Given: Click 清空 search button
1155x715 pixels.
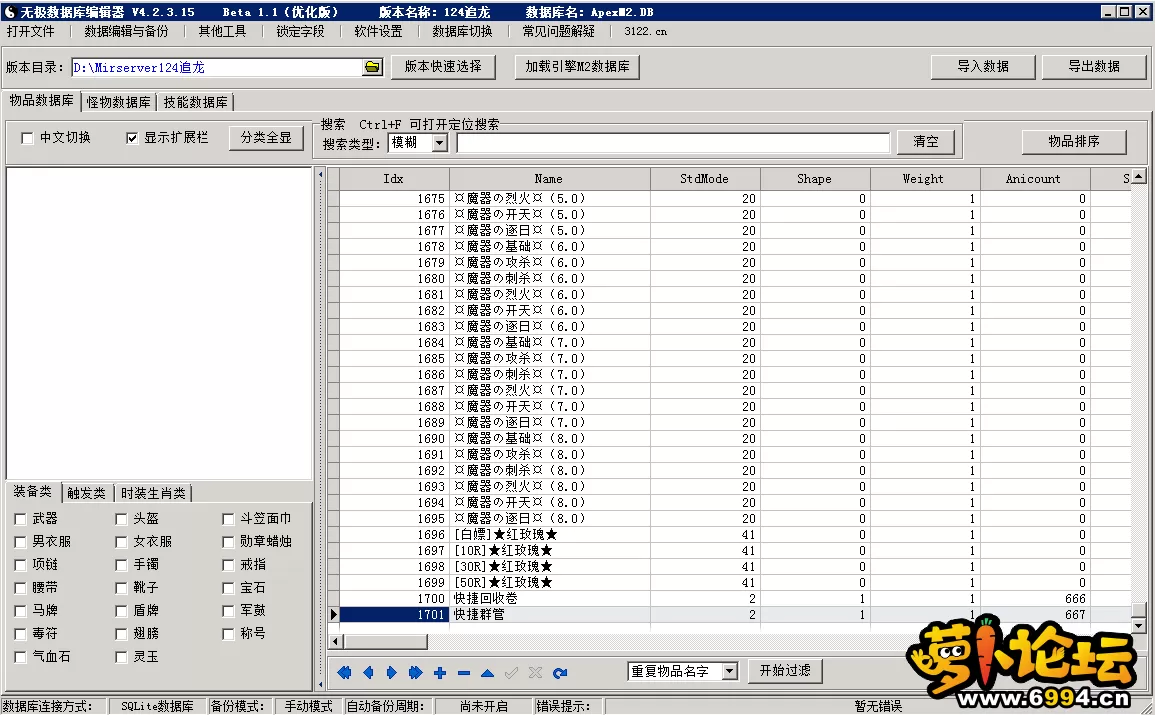Looking at the screenshot, I should tap(926, 141).
